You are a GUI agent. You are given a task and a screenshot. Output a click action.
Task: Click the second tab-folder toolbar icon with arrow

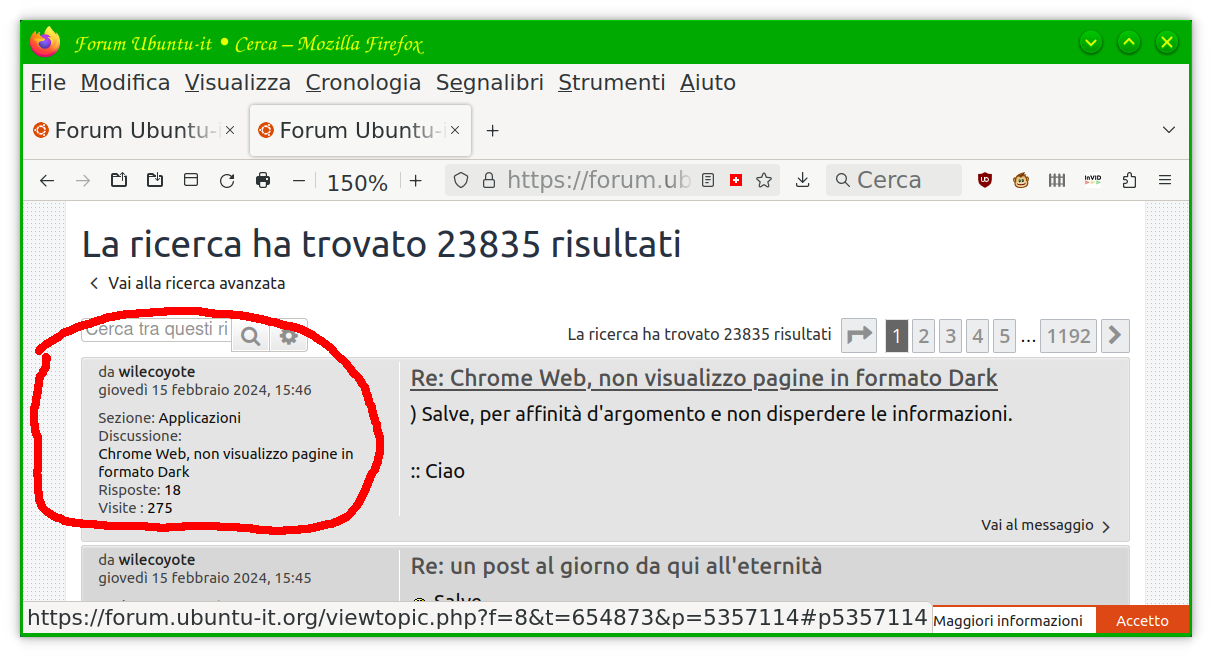[155, 181]
